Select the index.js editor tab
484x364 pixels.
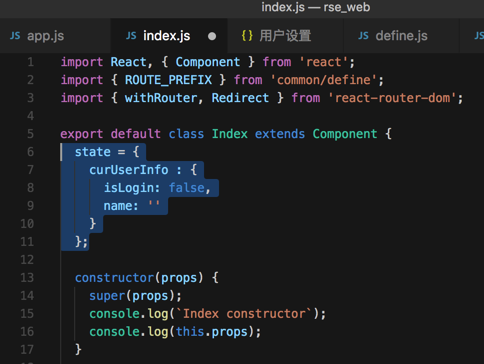tap(169, 36)
